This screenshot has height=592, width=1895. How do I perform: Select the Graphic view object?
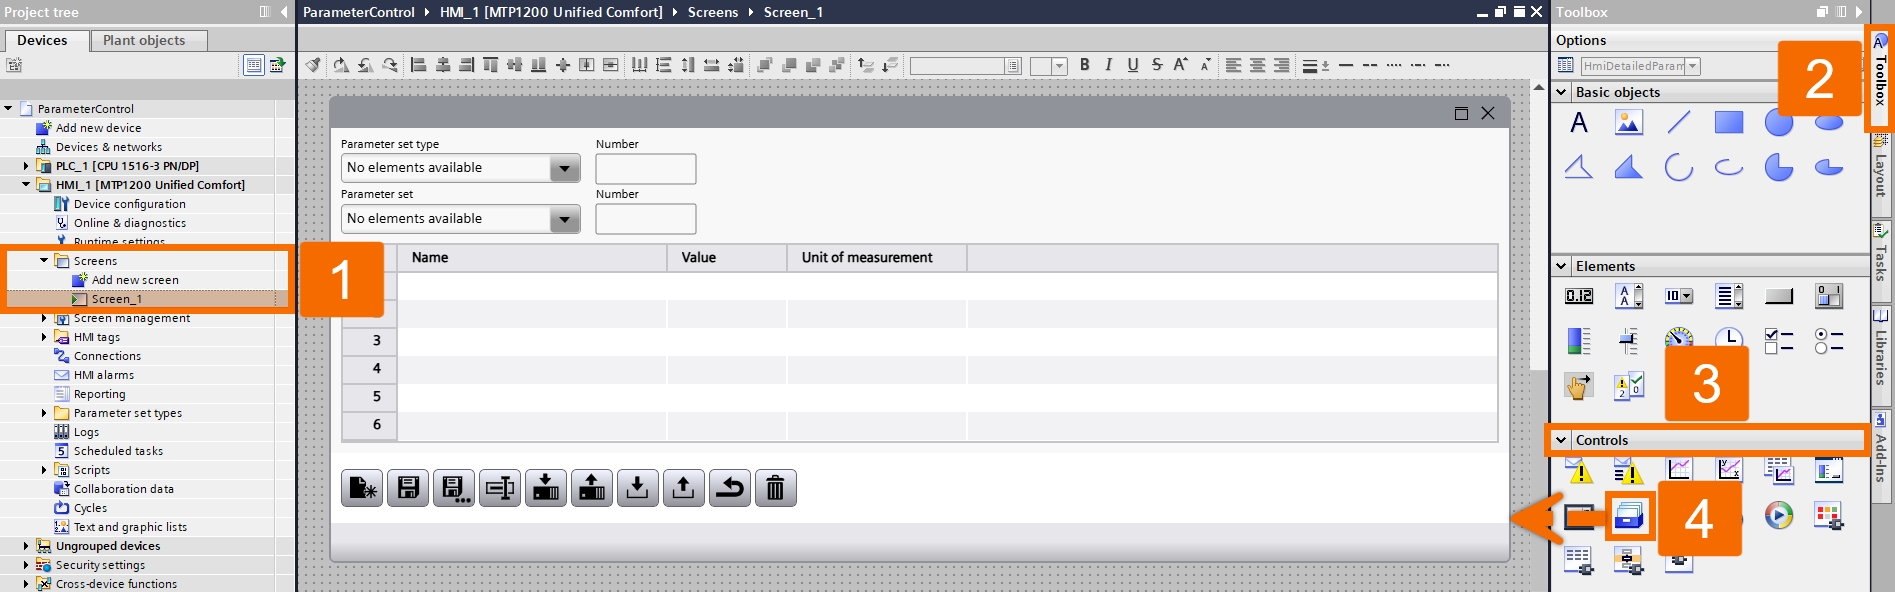coord(1629,123)
